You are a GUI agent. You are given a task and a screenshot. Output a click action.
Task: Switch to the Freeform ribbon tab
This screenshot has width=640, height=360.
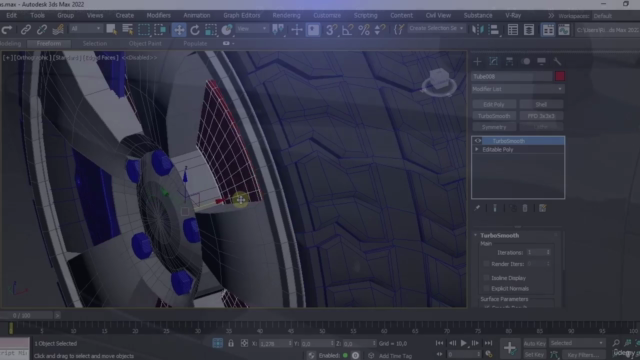pyautogui.click(x=49, y=43)
